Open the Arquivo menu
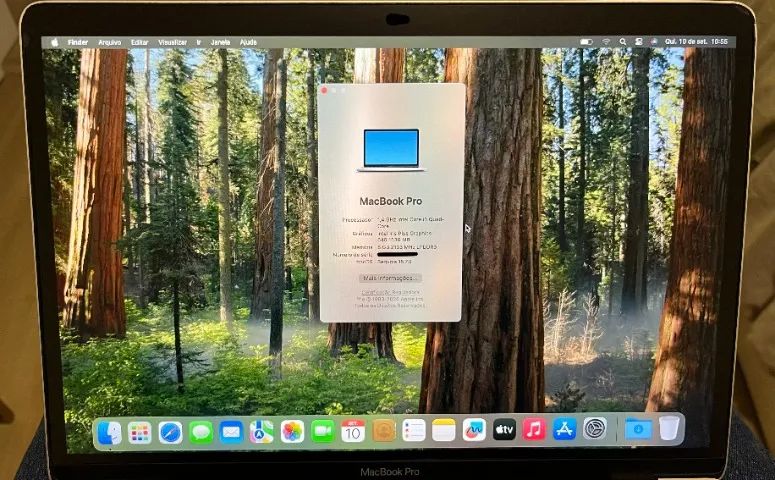Viewport: 775px width, 480px height. [110, 43]
